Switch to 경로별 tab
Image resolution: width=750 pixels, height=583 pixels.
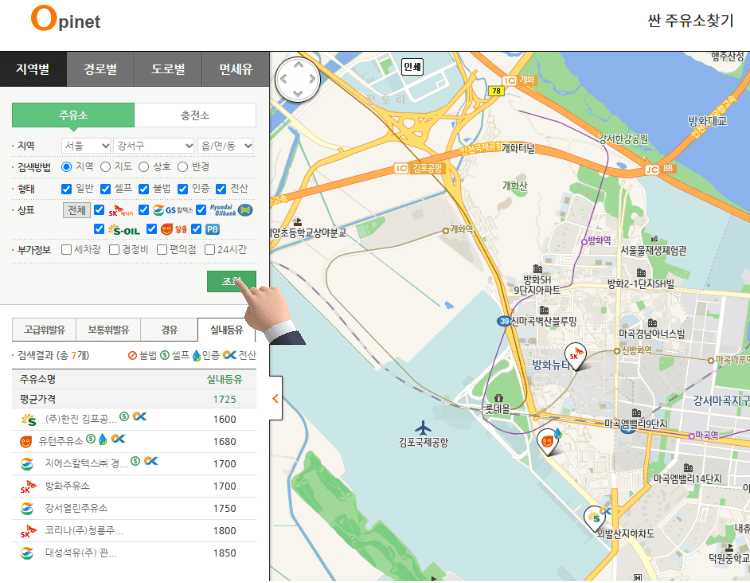[x=100, y=69]
